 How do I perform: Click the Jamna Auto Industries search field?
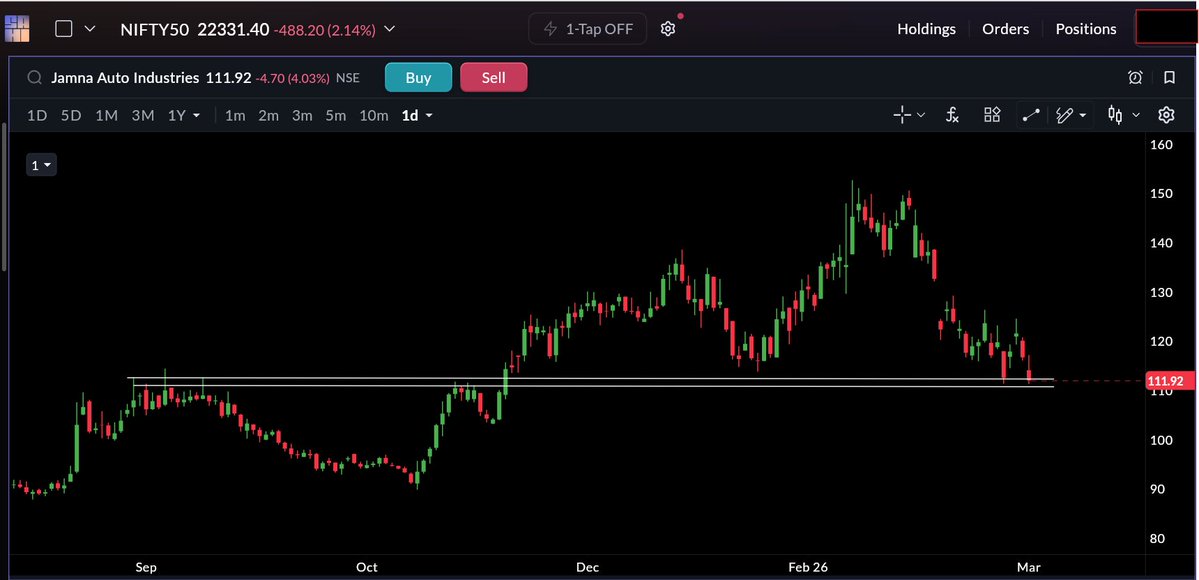pos(125,78)
